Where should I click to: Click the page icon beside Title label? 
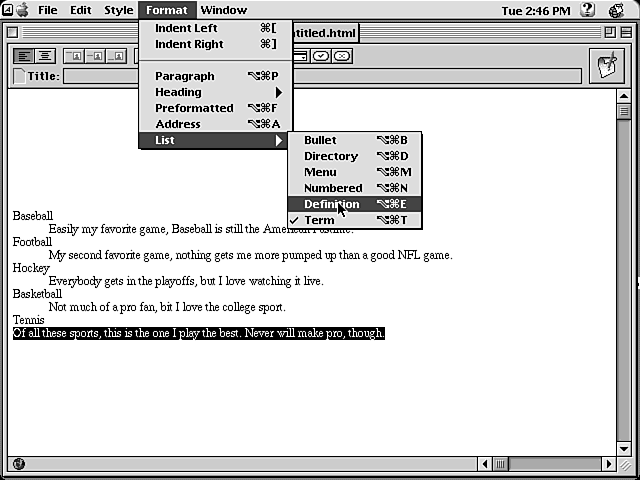[19, 76]
